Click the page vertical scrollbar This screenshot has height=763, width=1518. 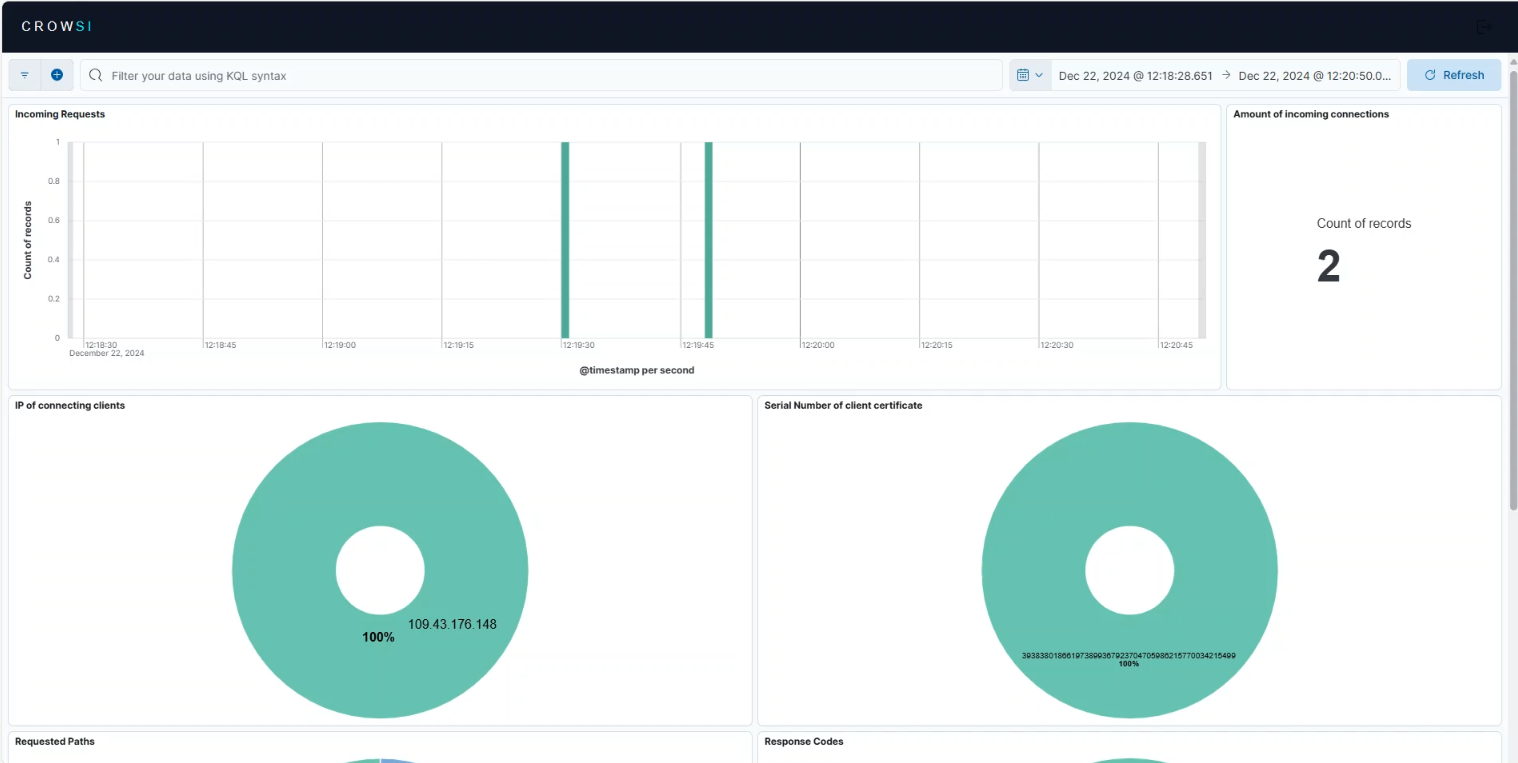pos(1512,290)
